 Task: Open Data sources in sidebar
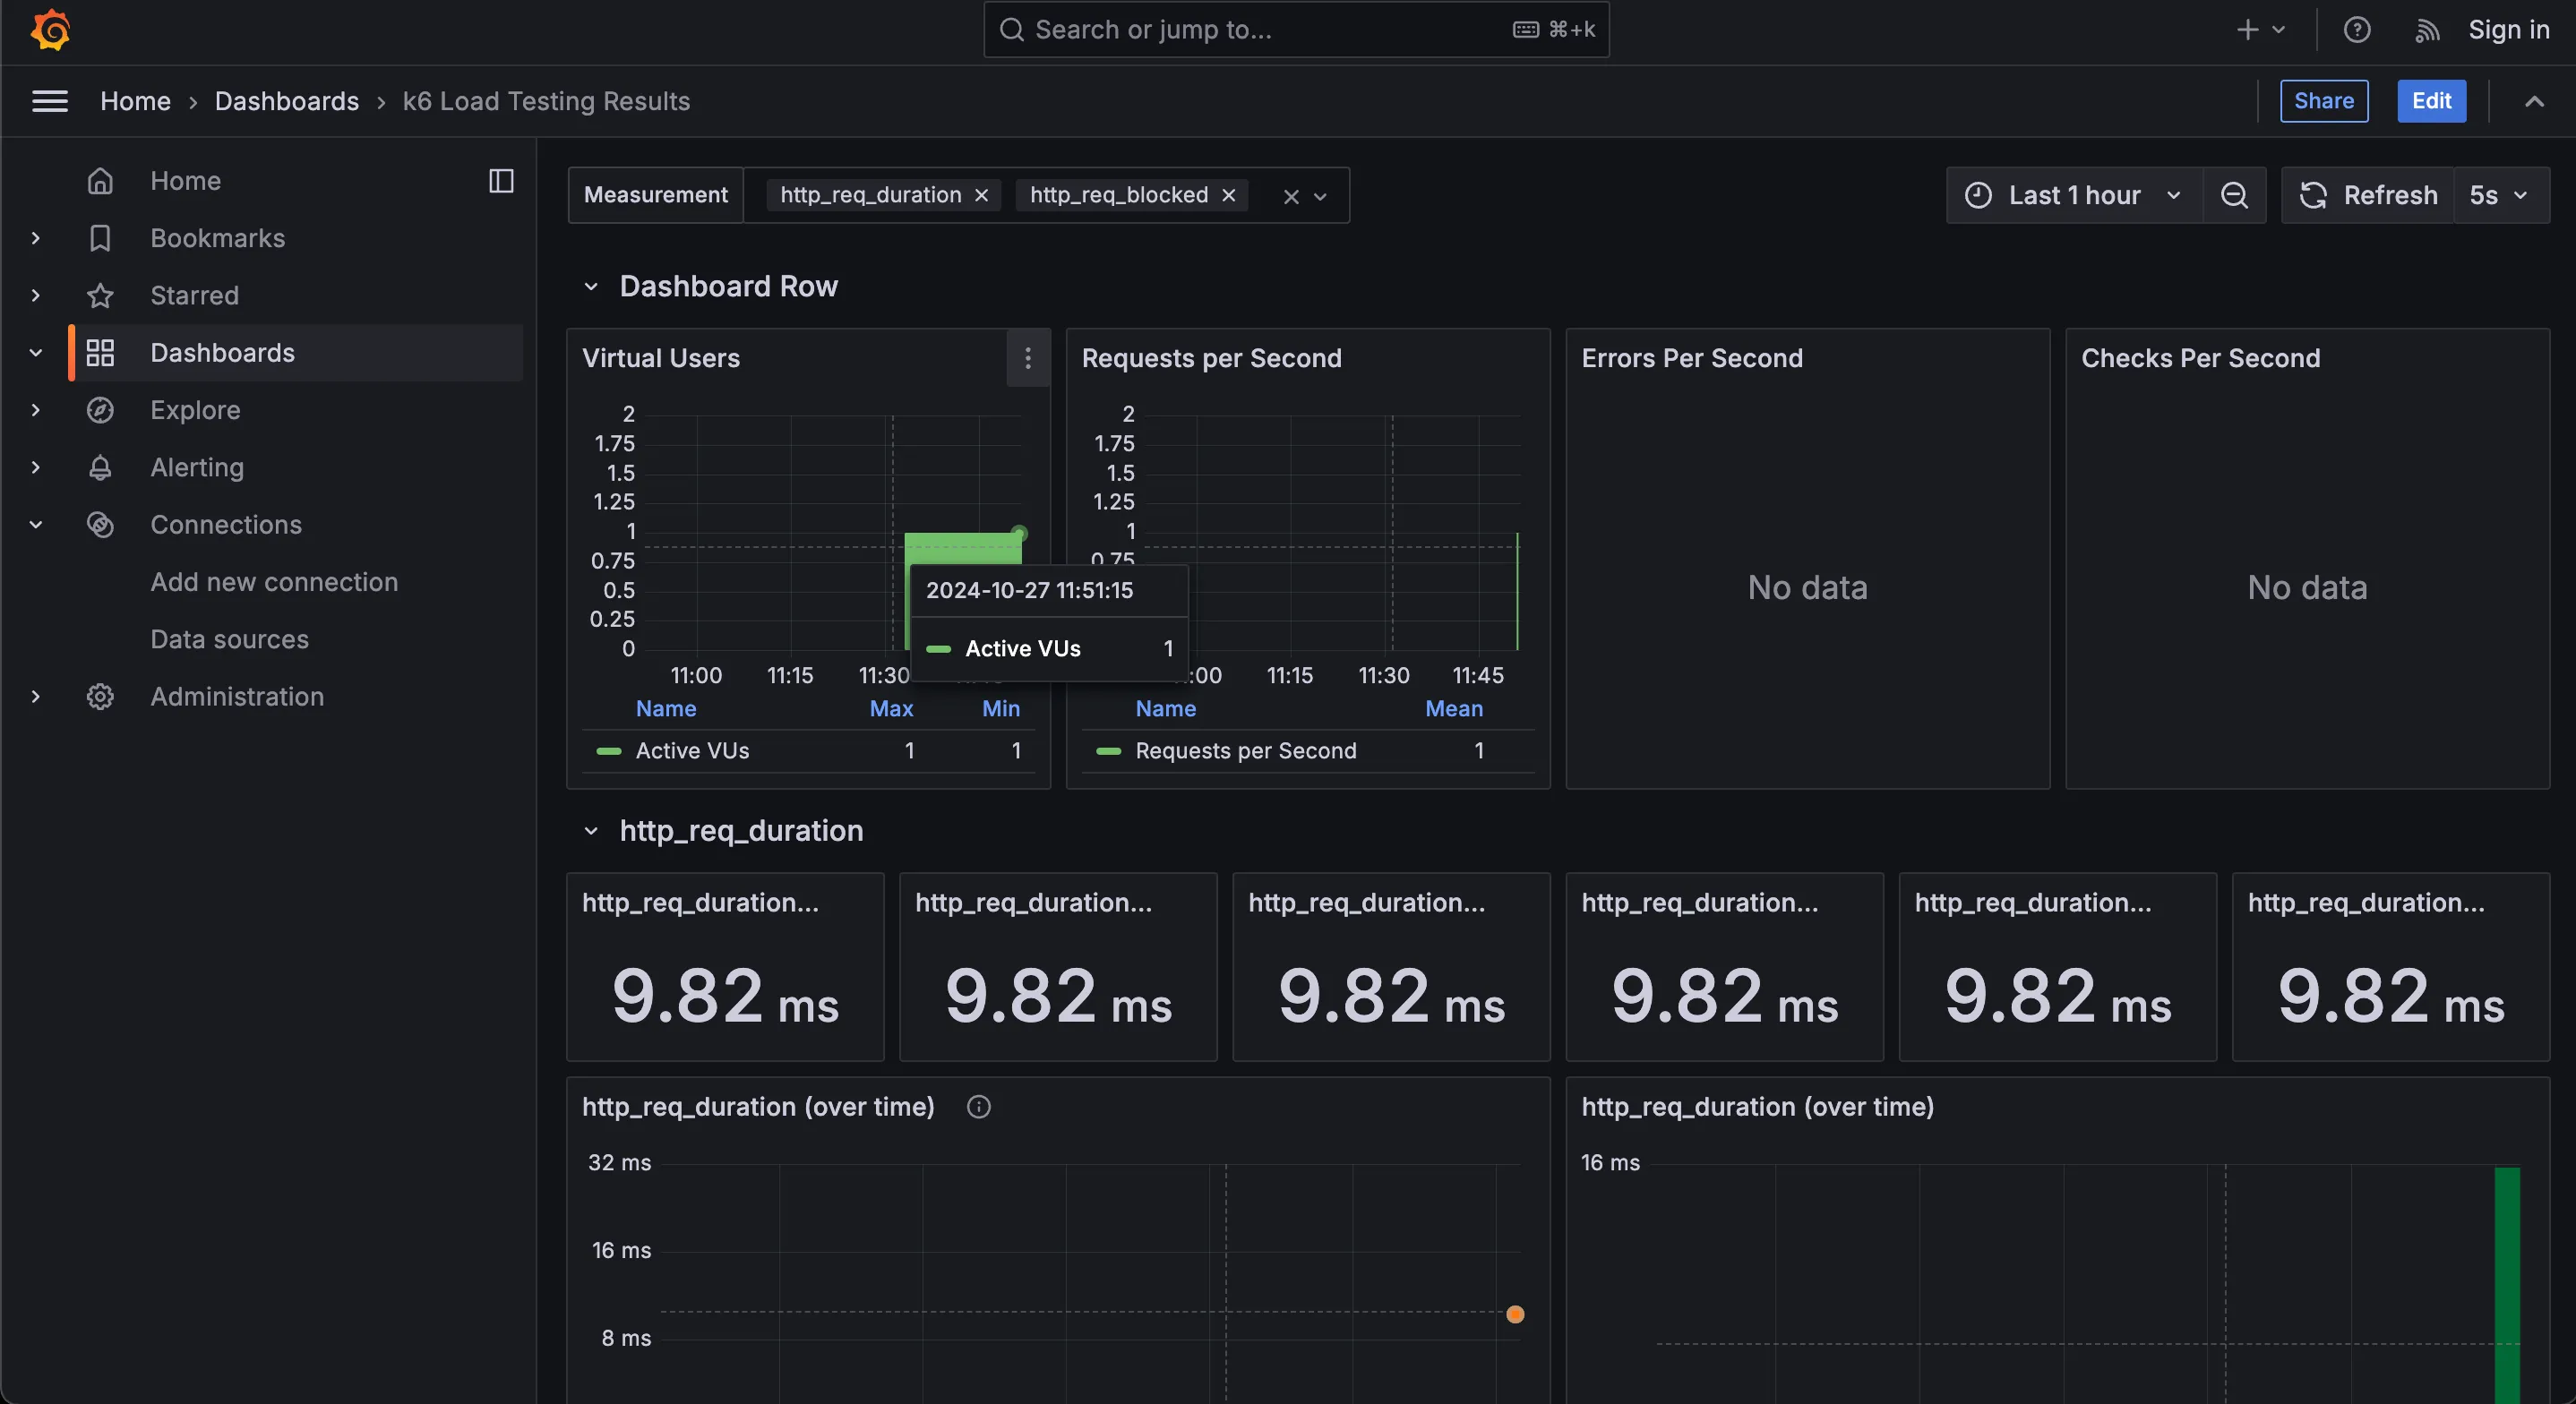(x=229, y=639)
